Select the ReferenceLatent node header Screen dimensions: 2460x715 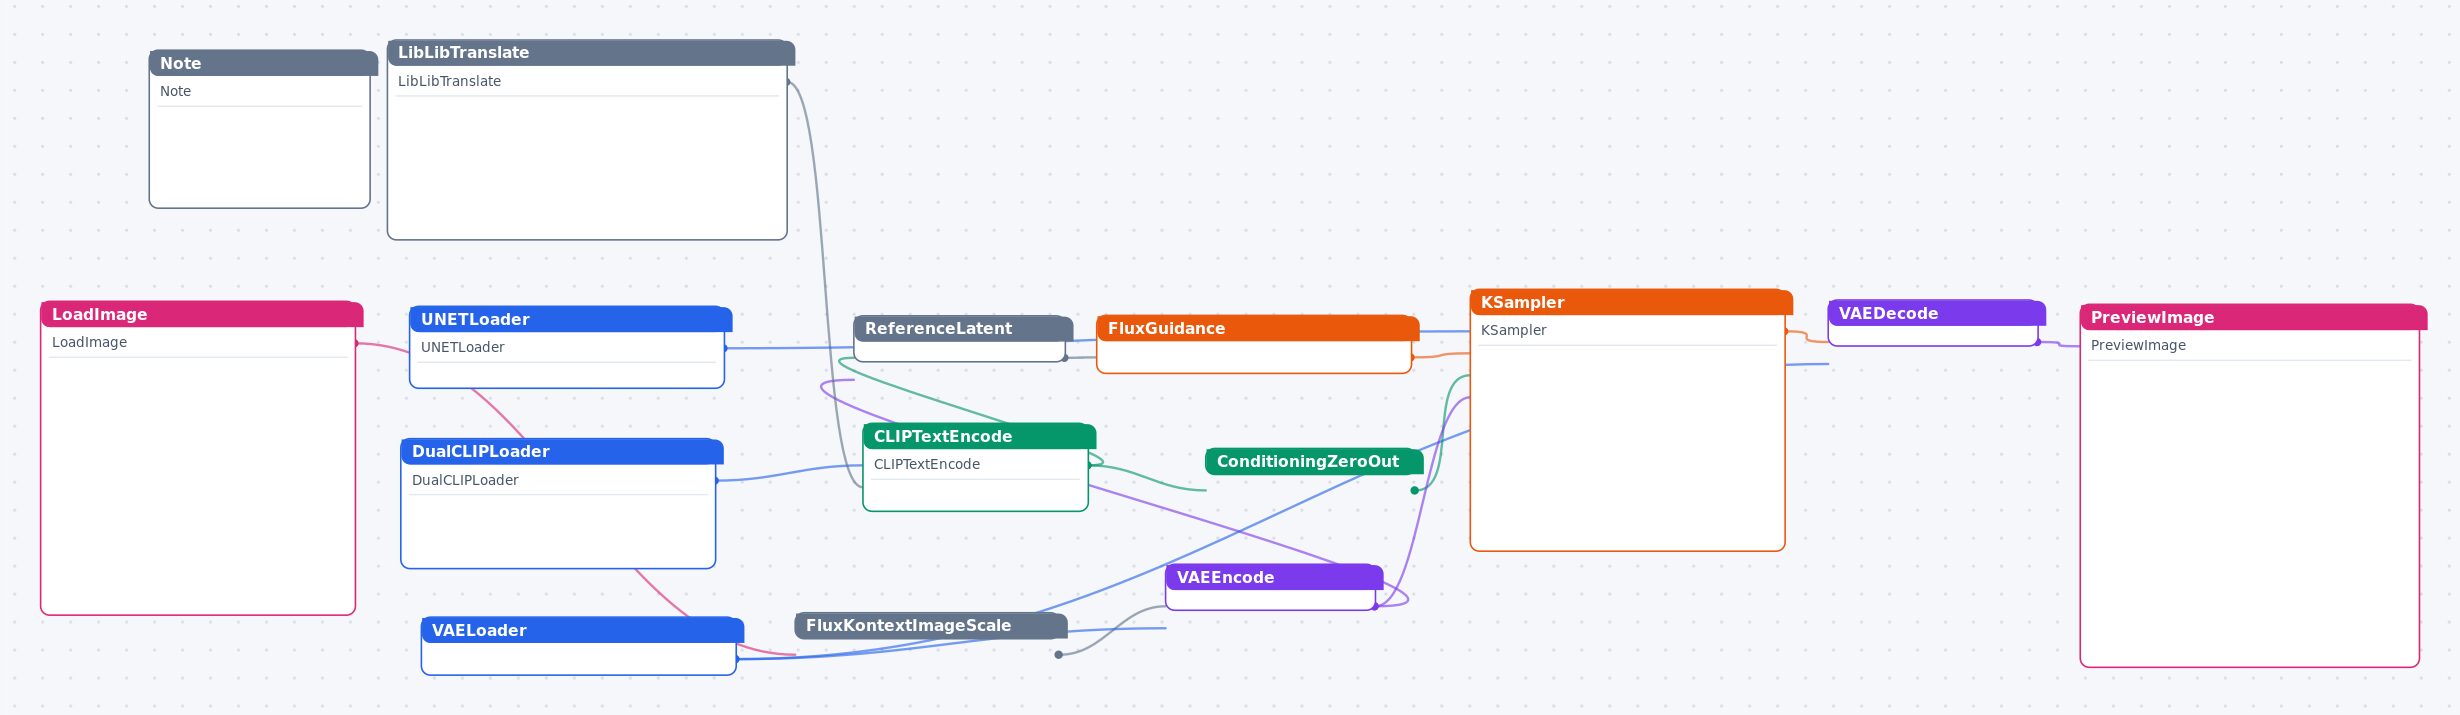(x=963, y=328)
